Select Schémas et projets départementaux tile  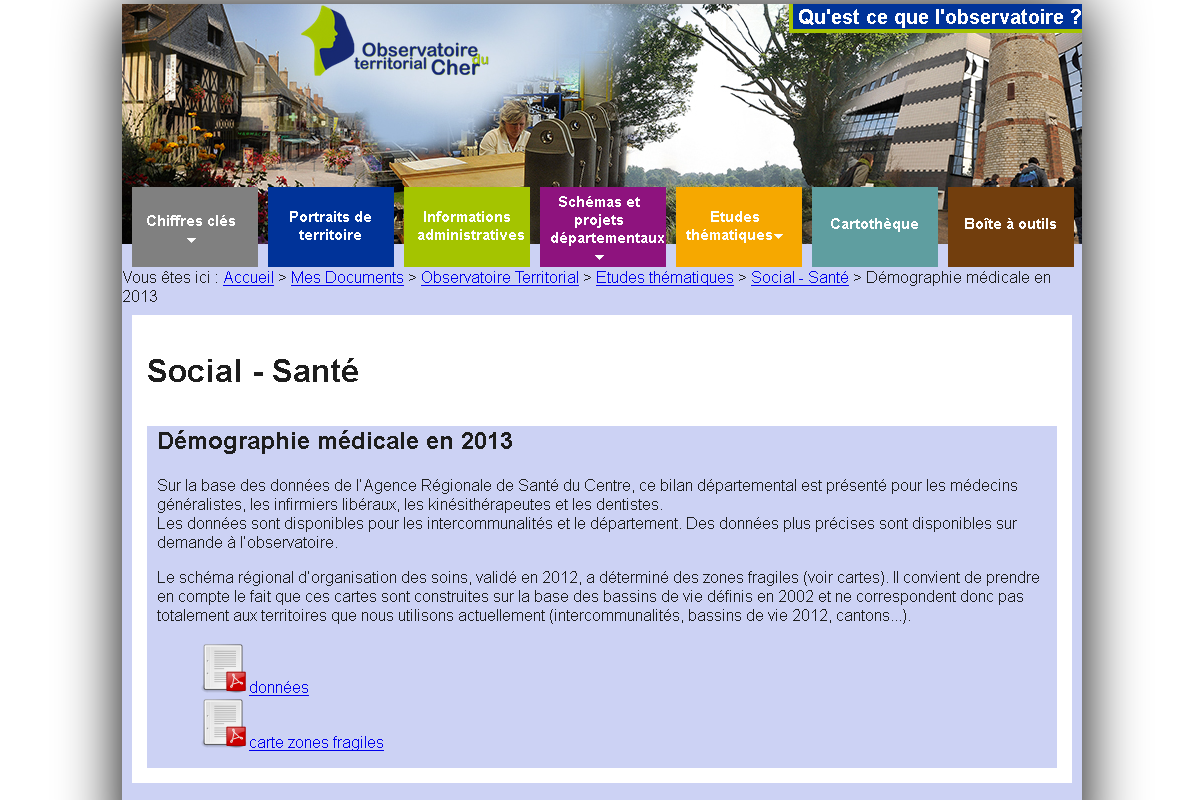(x=603, y=227)
